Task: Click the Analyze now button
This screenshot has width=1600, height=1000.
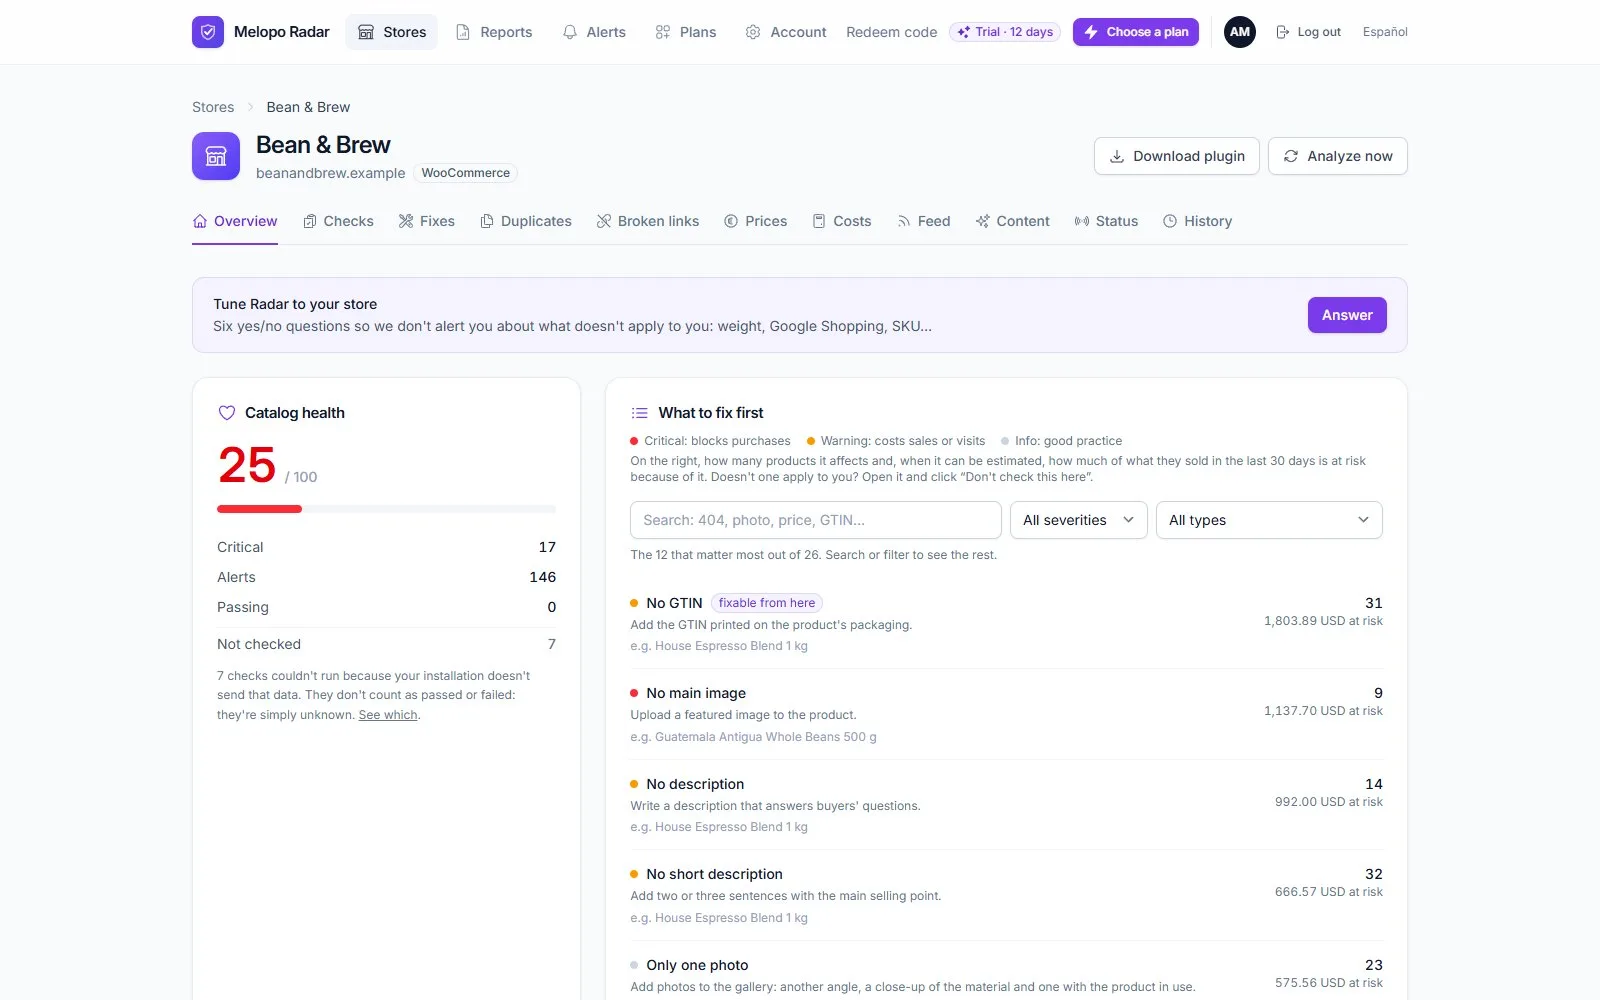Action: pos(1338,156)
